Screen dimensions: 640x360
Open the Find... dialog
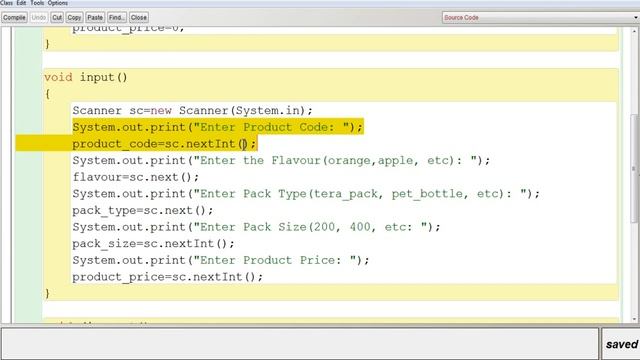click(x=117, y=18)
